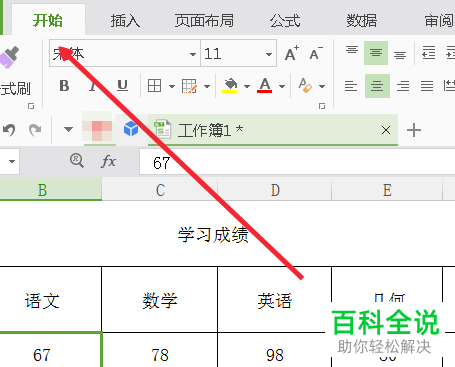Image resolution: width=455 pixels, height=367 pixels.
Task: Click the spreadsheet icon on 工作簿1 tab
Action: pyautogui.click(x=162, y=129)
